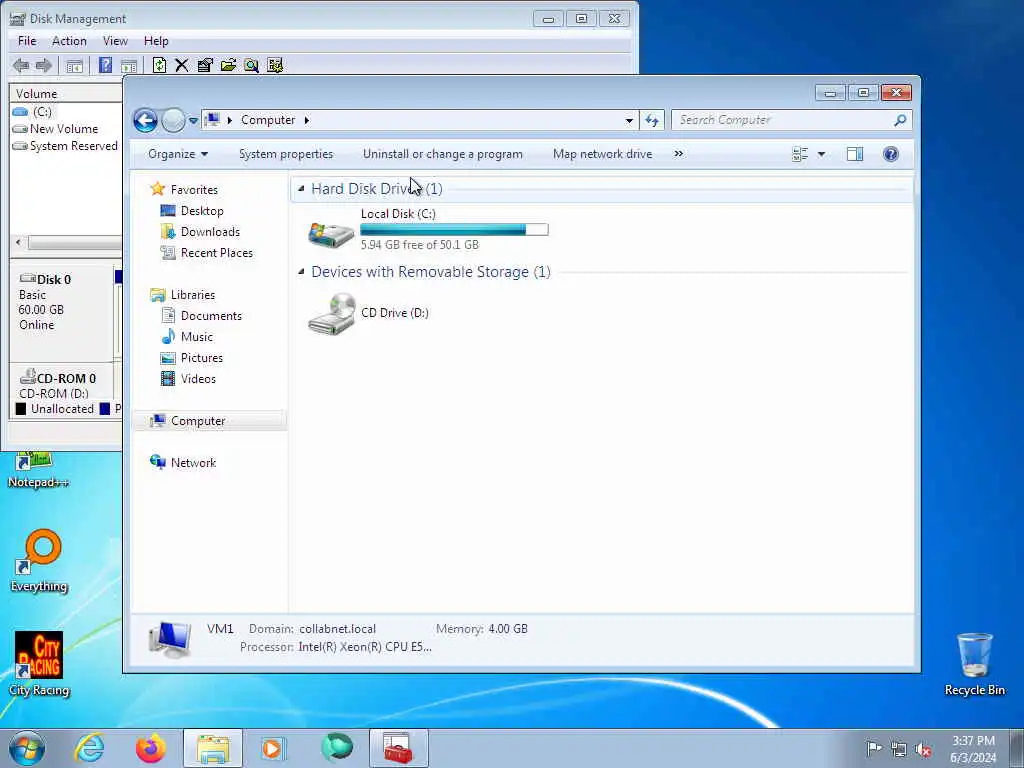Open the View menu in Disk Management

pyautogui.click(x=115, y=41)
